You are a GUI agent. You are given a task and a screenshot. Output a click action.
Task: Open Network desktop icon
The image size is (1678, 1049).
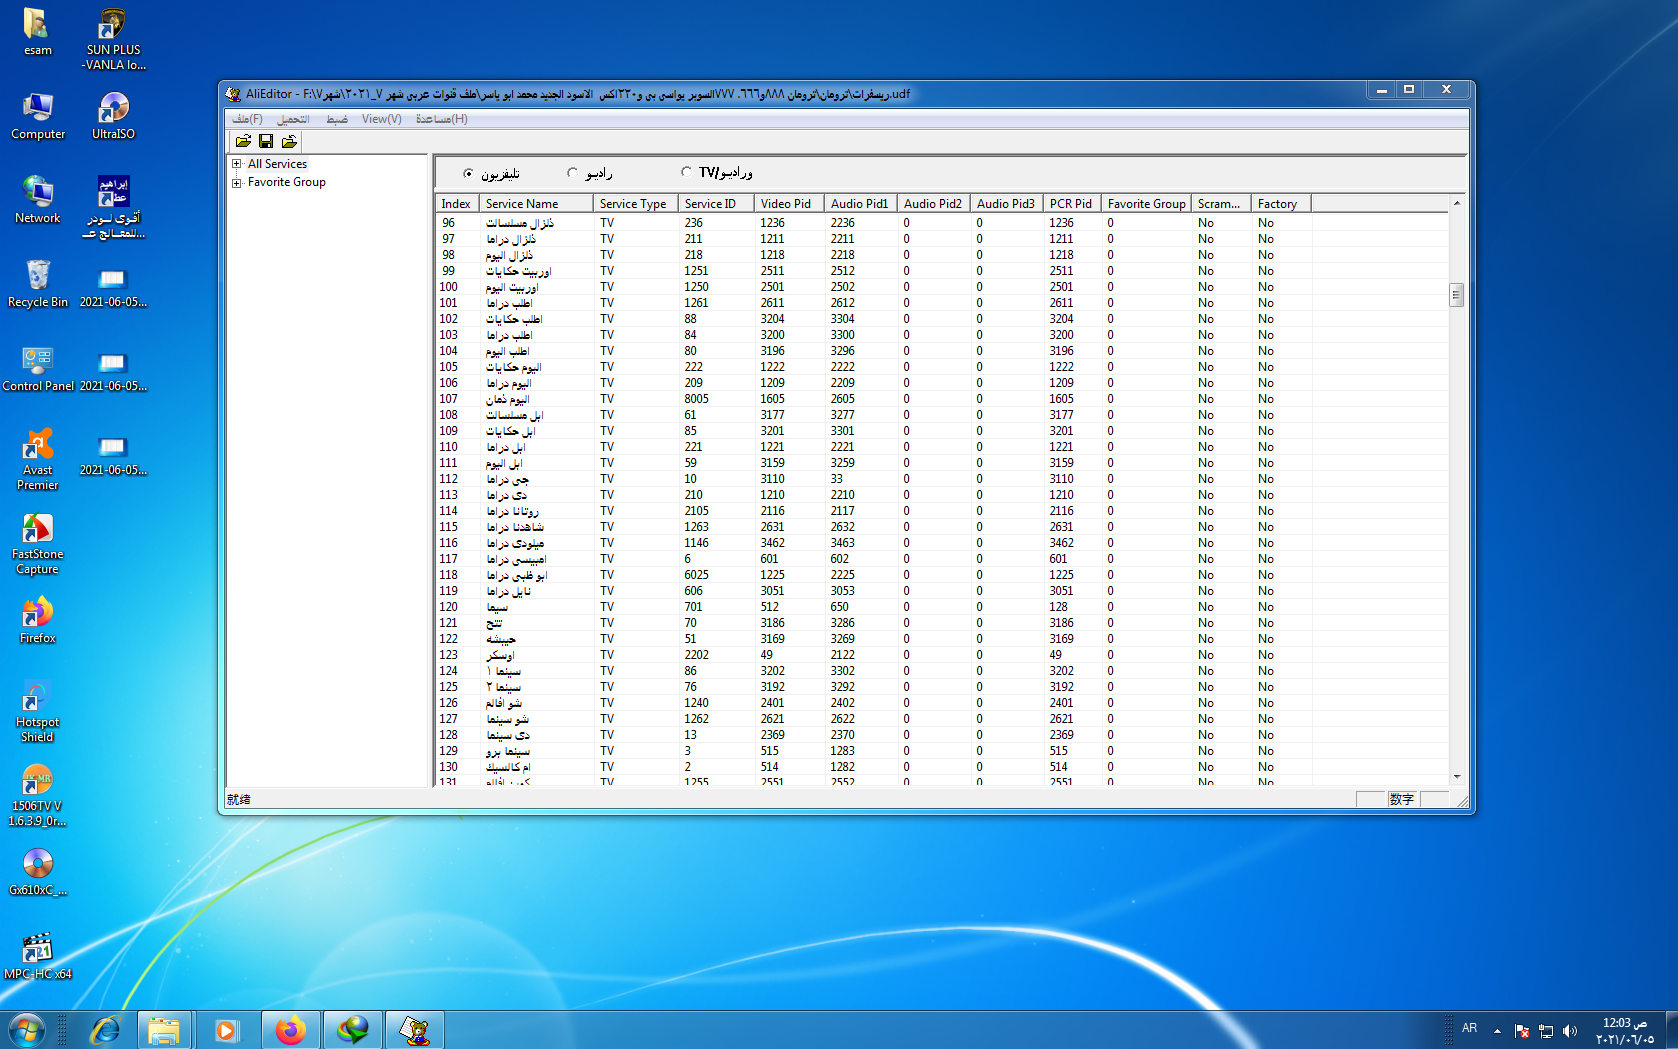click(x=38, y=199)
